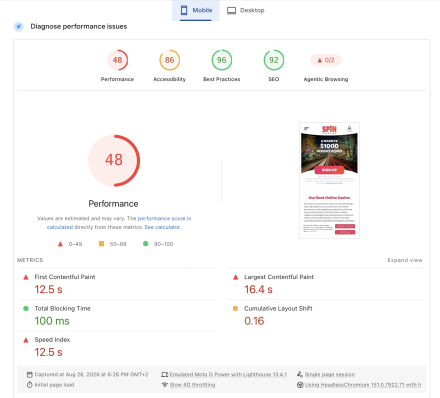Click the SEO label
The width and height of the screenshot is (440, 398).
click(x=274, y=79)
